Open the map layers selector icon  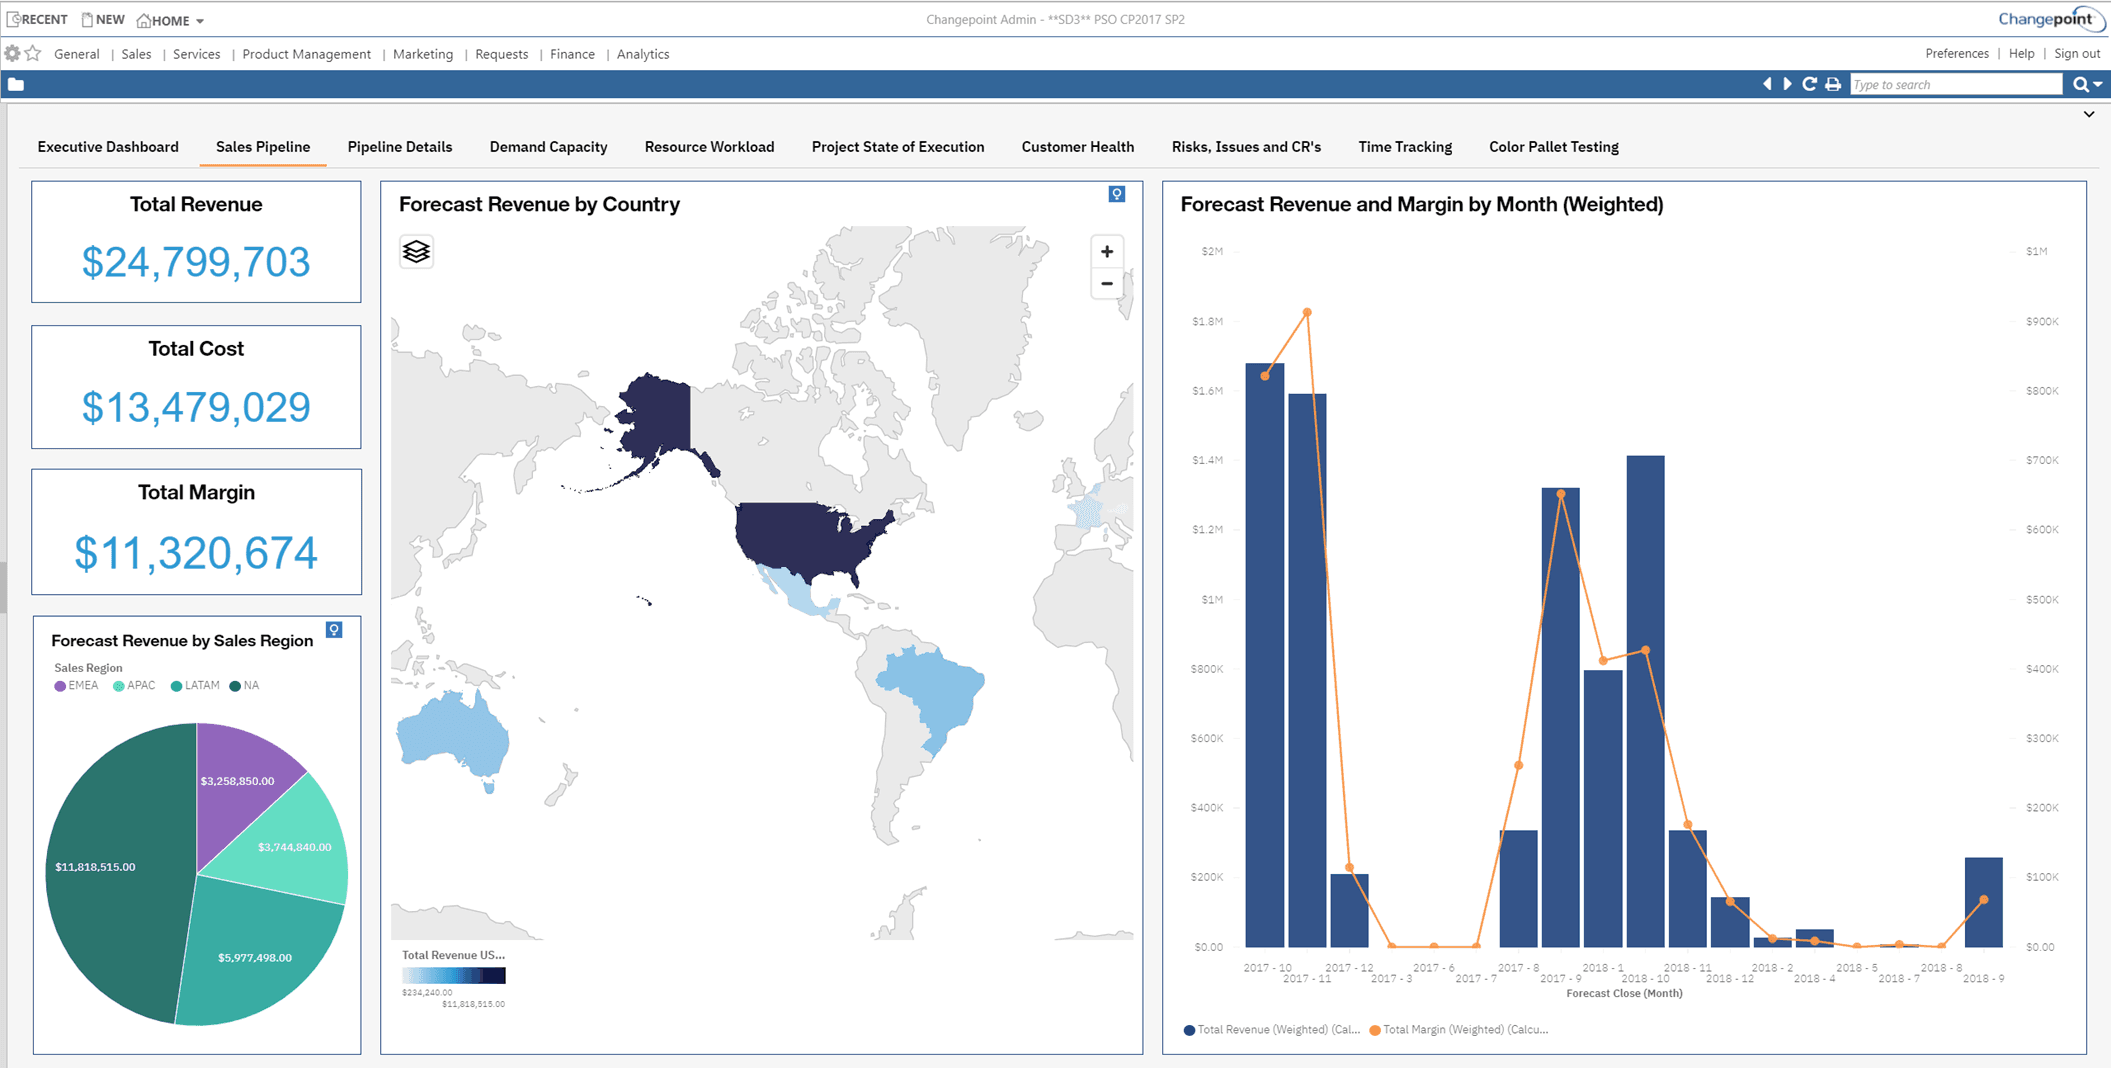pos(416,251)
